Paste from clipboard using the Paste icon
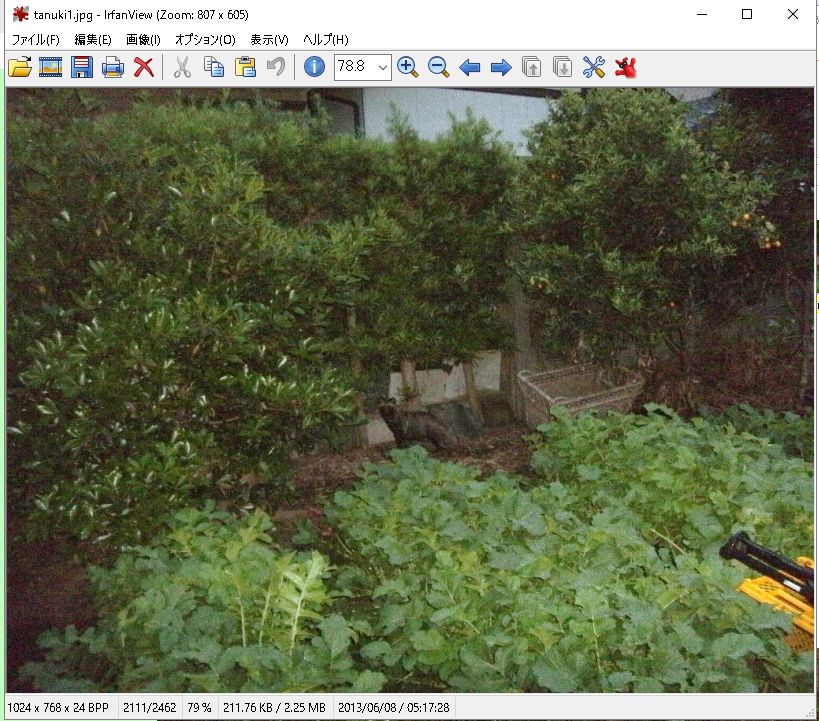This screenshot has height=721, width=819. click(244, 68)
